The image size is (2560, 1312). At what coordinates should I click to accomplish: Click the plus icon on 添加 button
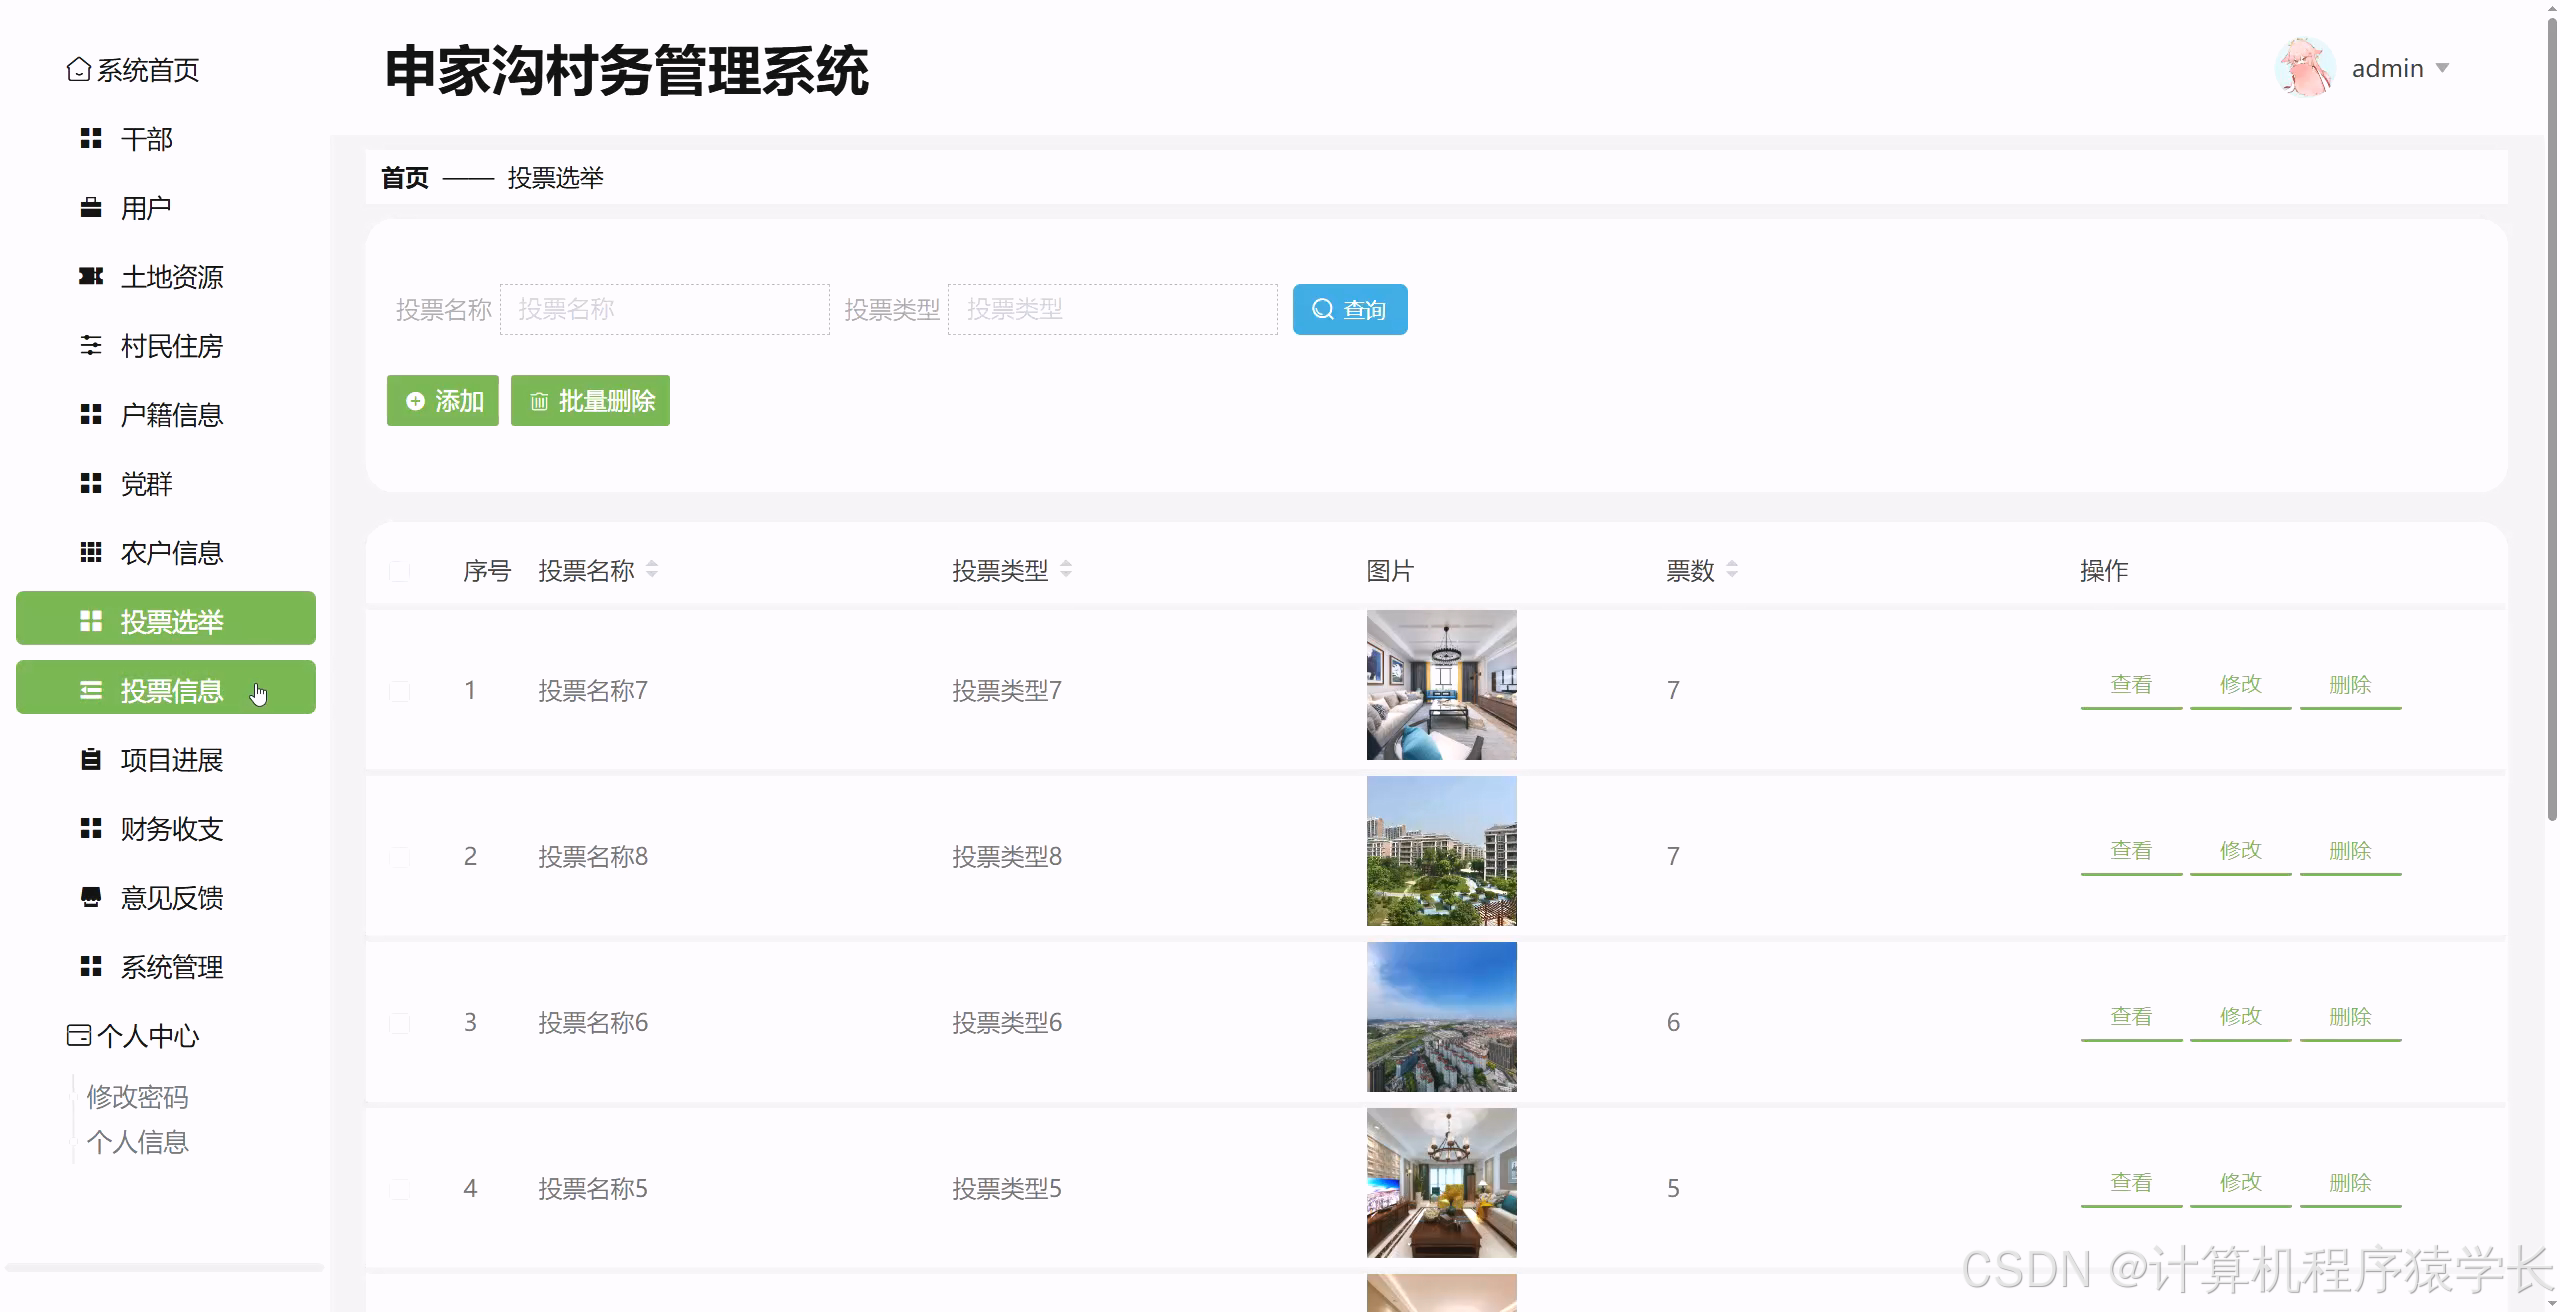[x=416, y=400]
